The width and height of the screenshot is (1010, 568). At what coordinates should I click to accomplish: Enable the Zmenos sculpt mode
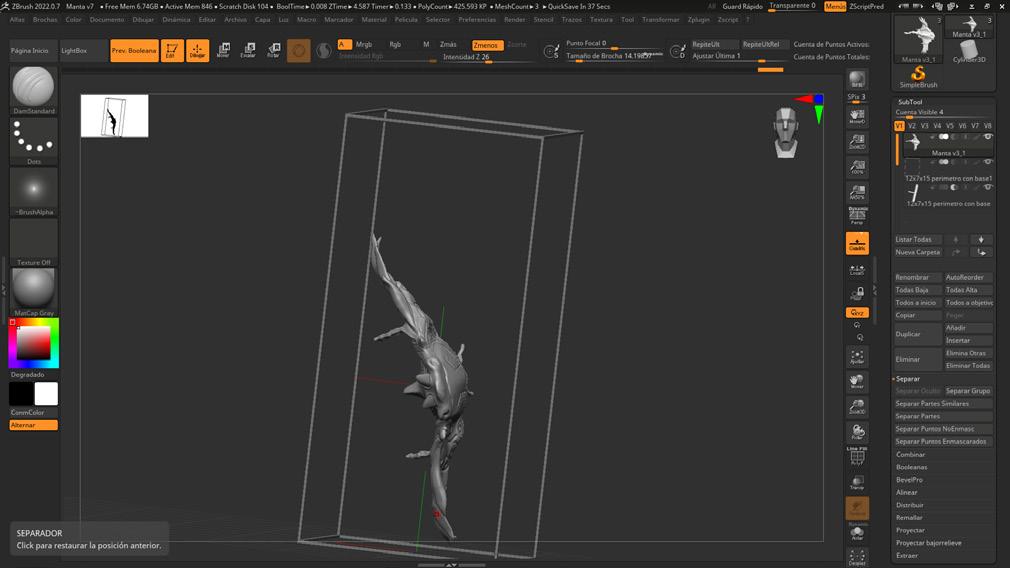click(x=487, y=44)
